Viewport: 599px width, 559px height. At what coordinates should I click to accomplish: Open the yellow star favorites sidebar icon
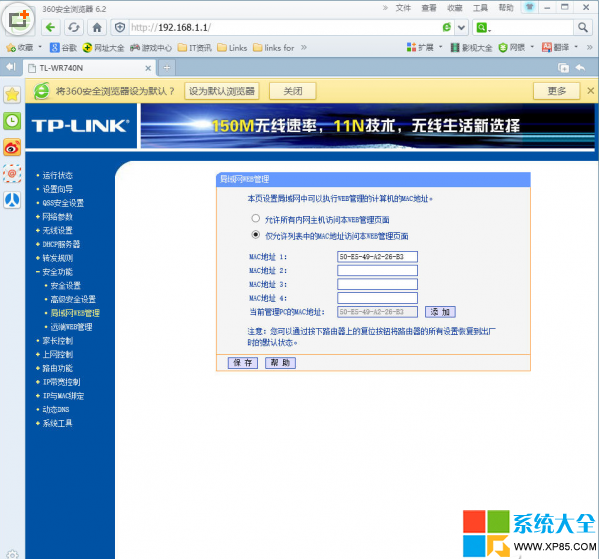tap(12, 94)
